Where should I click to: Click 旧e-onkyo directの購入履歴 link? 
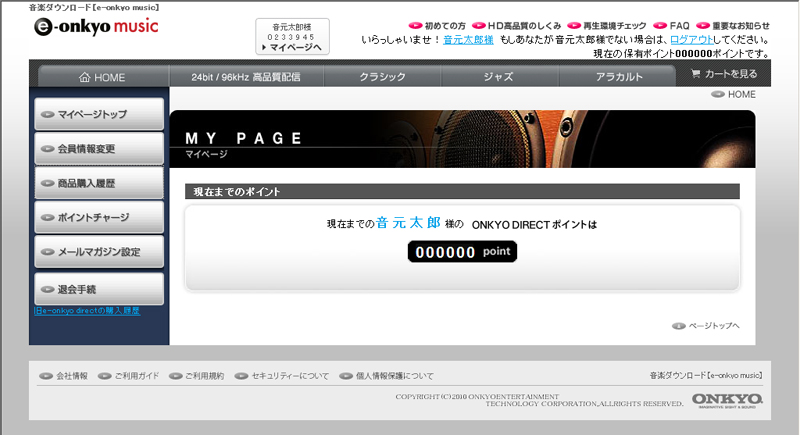[87, 311]
